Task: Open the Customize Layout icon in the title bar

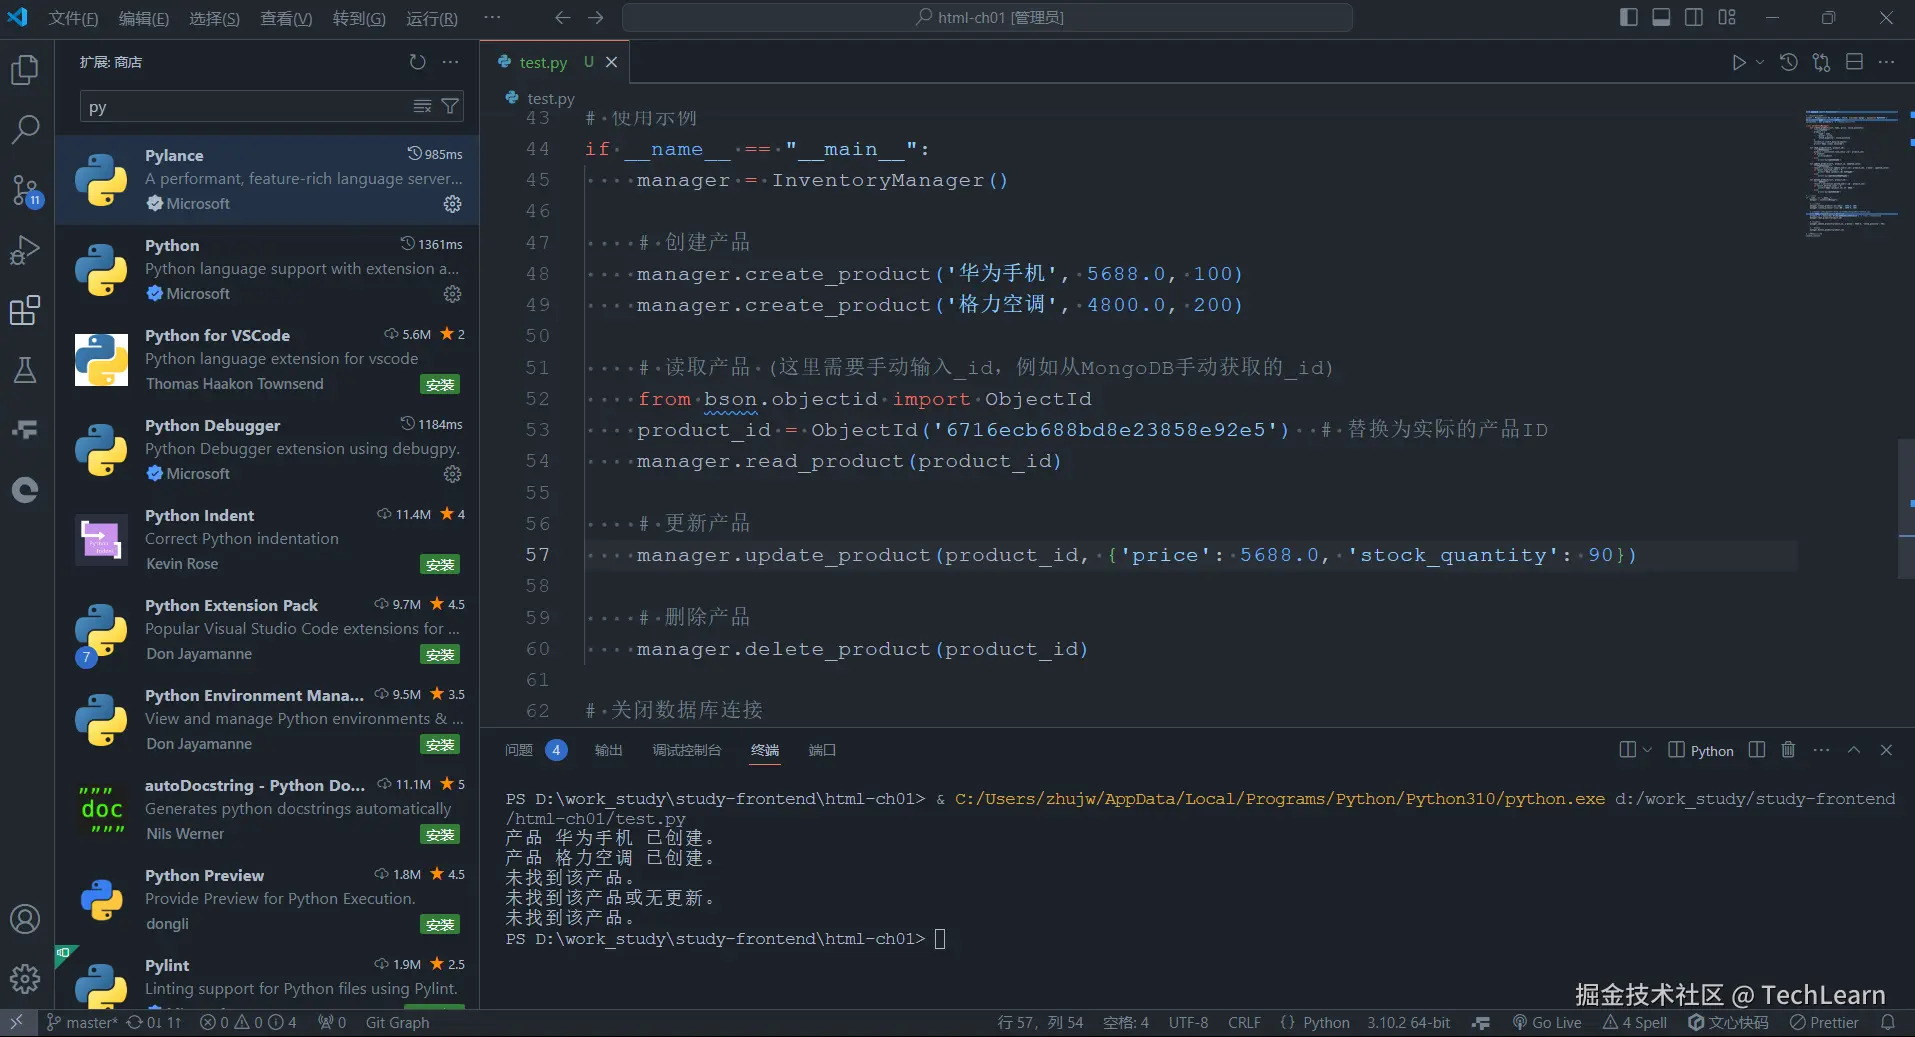Action: point(1727,17)
